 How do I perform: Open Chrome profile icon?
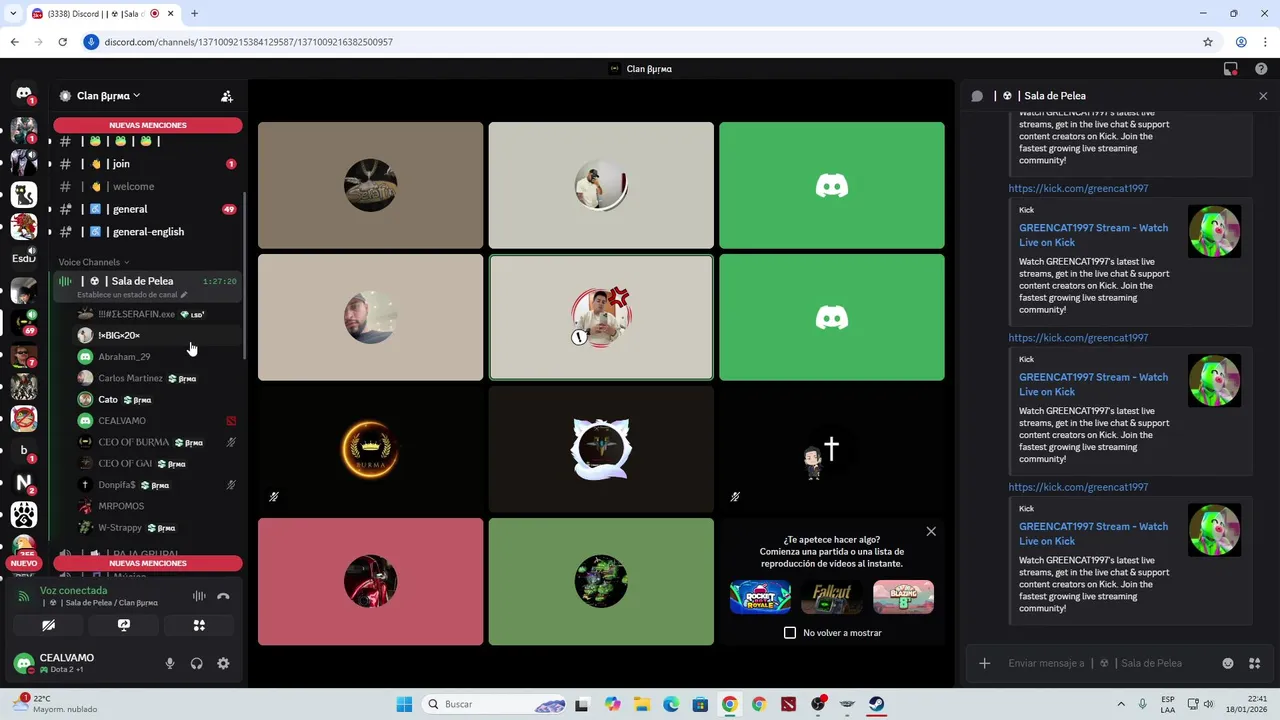point(1241,42)
